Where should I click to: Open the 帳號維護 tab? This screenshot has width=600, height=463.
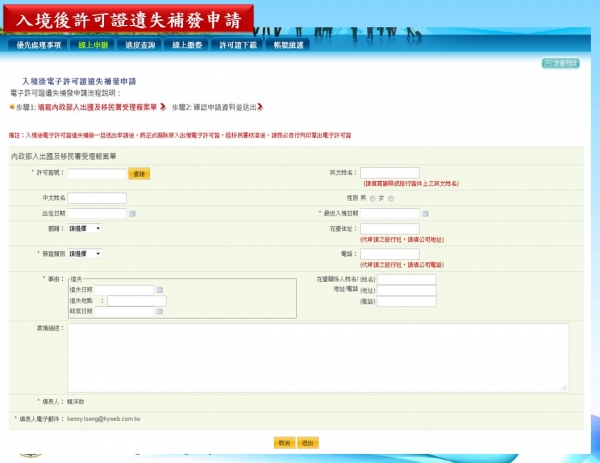coord(290,45)
